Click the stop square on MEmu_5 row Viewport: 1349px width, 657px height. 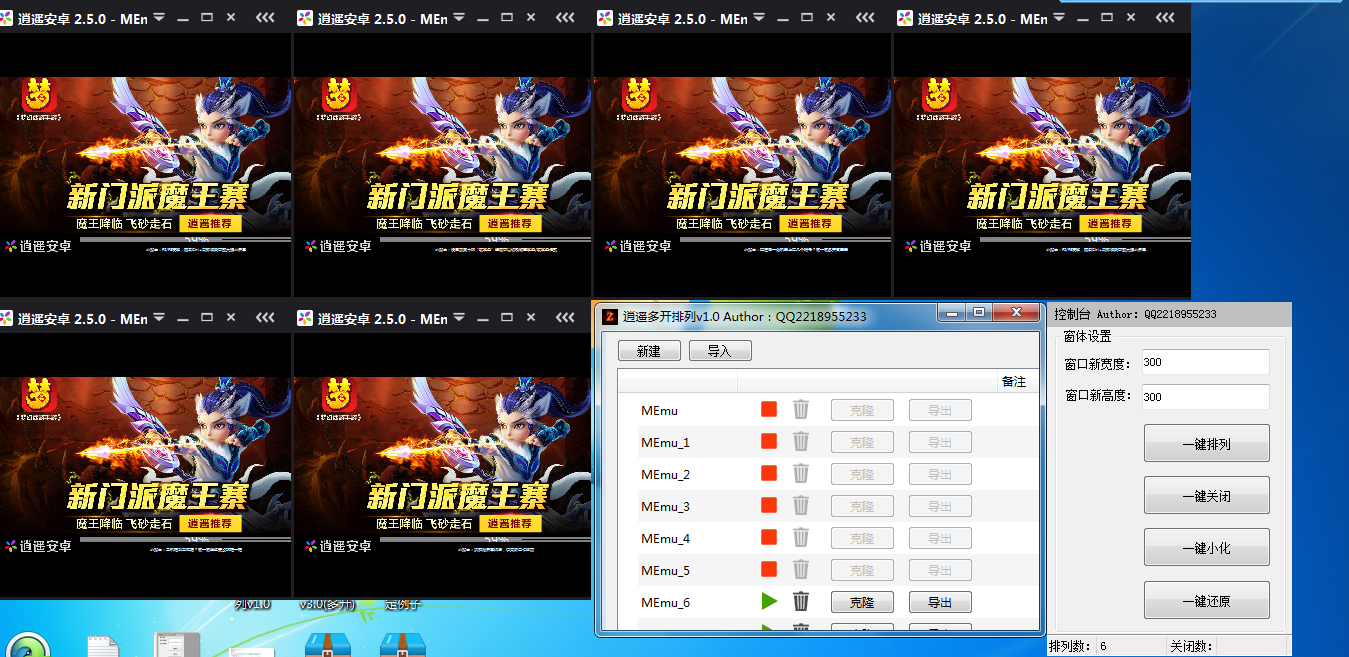(x=769, y=569)
